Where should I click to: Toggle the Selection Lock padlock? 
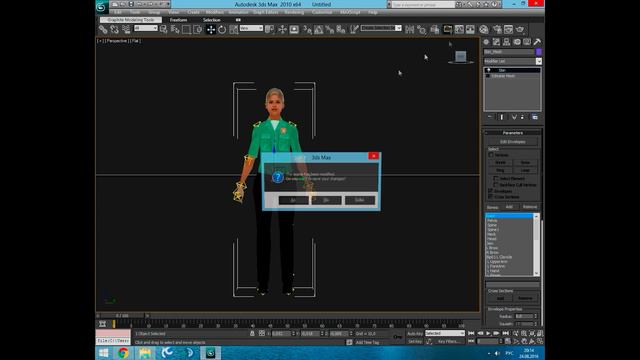[252, 333]
